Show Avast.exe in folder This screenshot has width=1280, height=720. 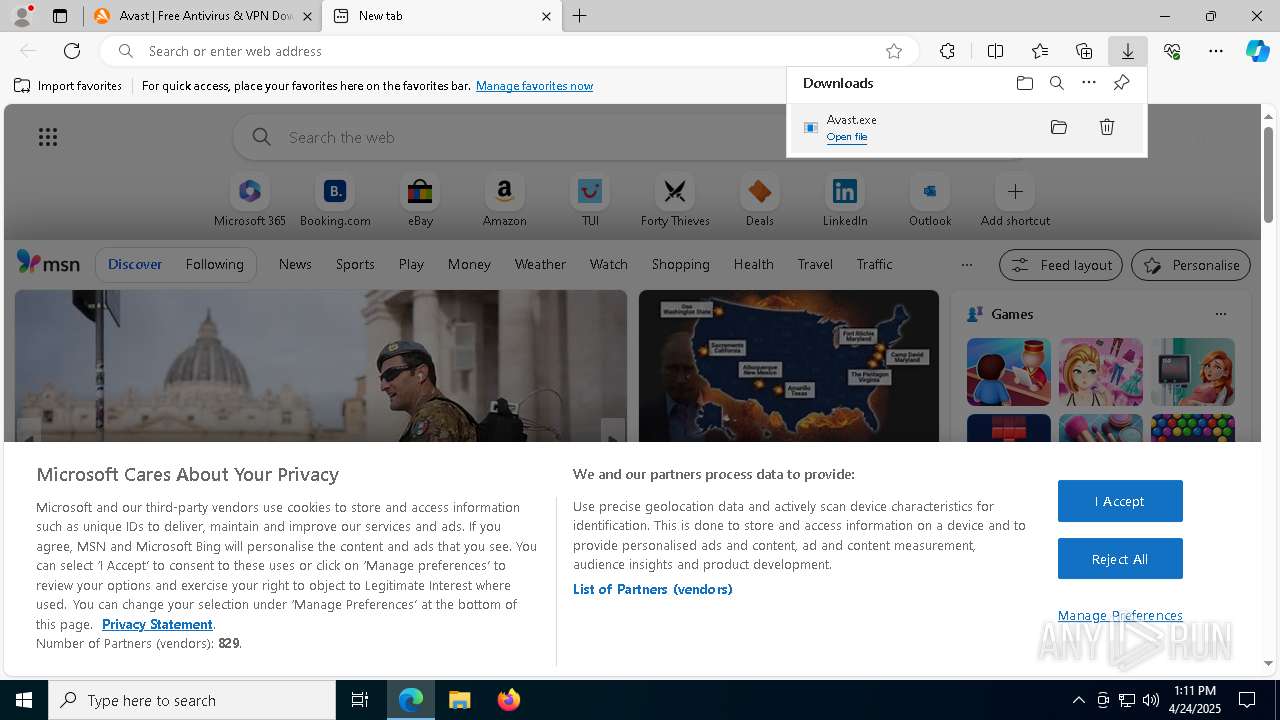(1059, 127)
